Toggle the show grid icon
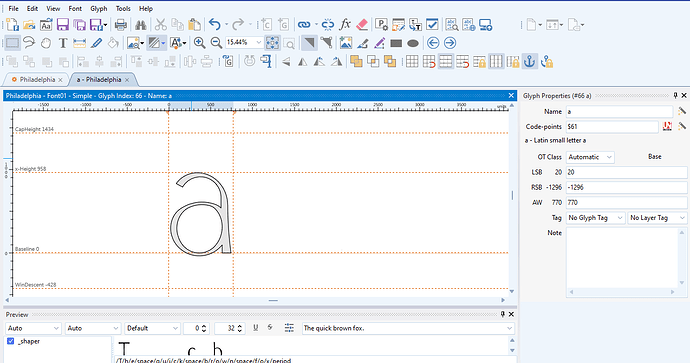690x363 pixels. [412, 61]
